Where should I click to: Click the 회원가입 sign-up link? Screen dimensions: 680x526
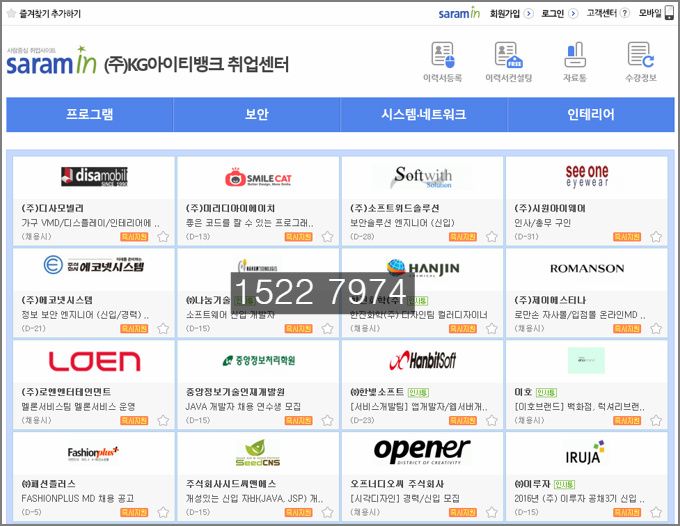(x=505, y=13)
